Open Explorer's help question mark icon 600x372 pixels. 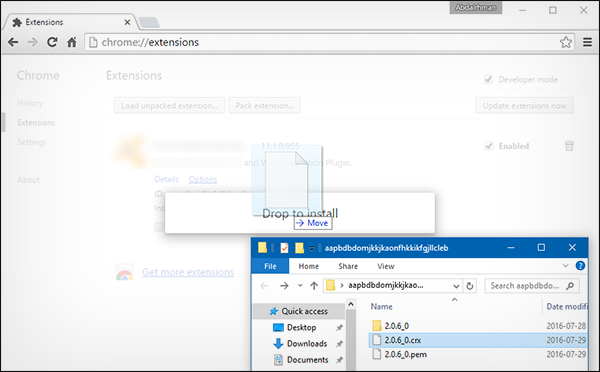click(x=580, y=266)
